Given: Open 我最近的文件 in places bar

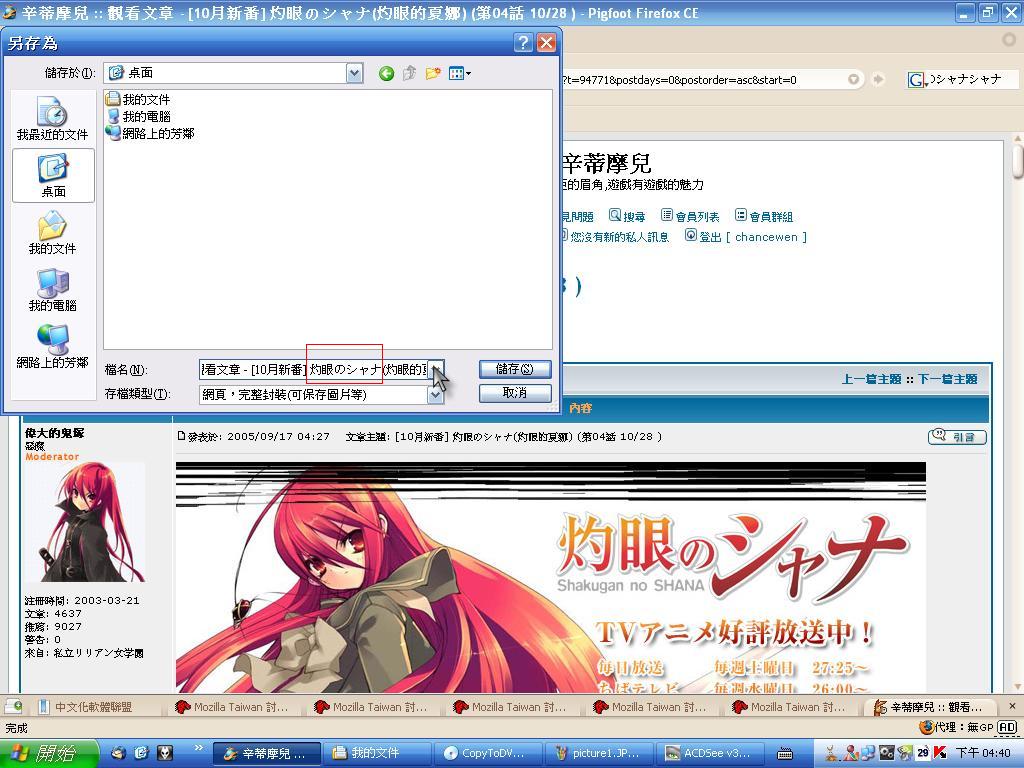Looking at the screenshot, I should pos(52,119).
